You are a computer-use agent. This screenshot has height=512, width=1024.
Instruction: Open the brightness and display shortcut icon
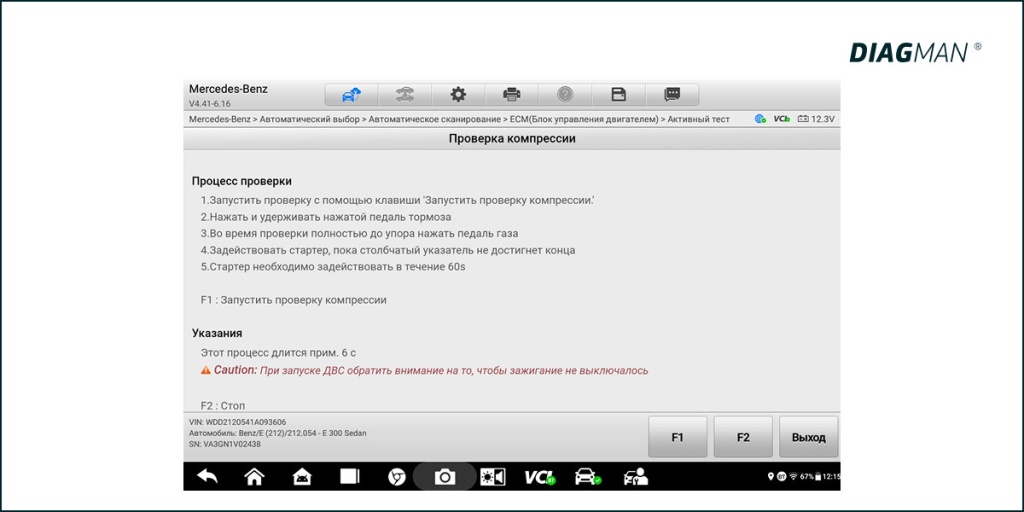click(493, 477)
